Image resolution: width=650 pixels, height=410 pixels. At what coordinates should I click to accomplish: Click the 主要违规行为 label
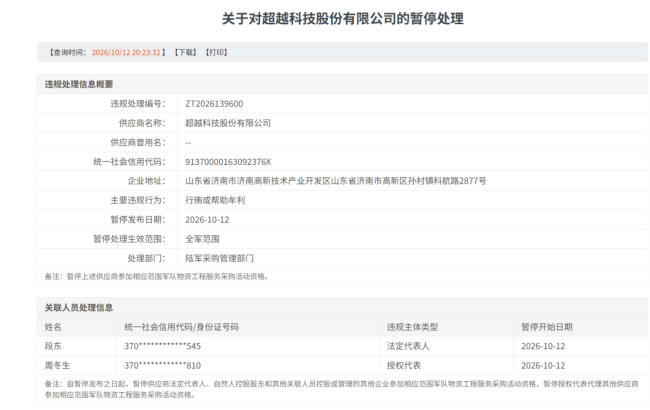[x=138, y=200]
